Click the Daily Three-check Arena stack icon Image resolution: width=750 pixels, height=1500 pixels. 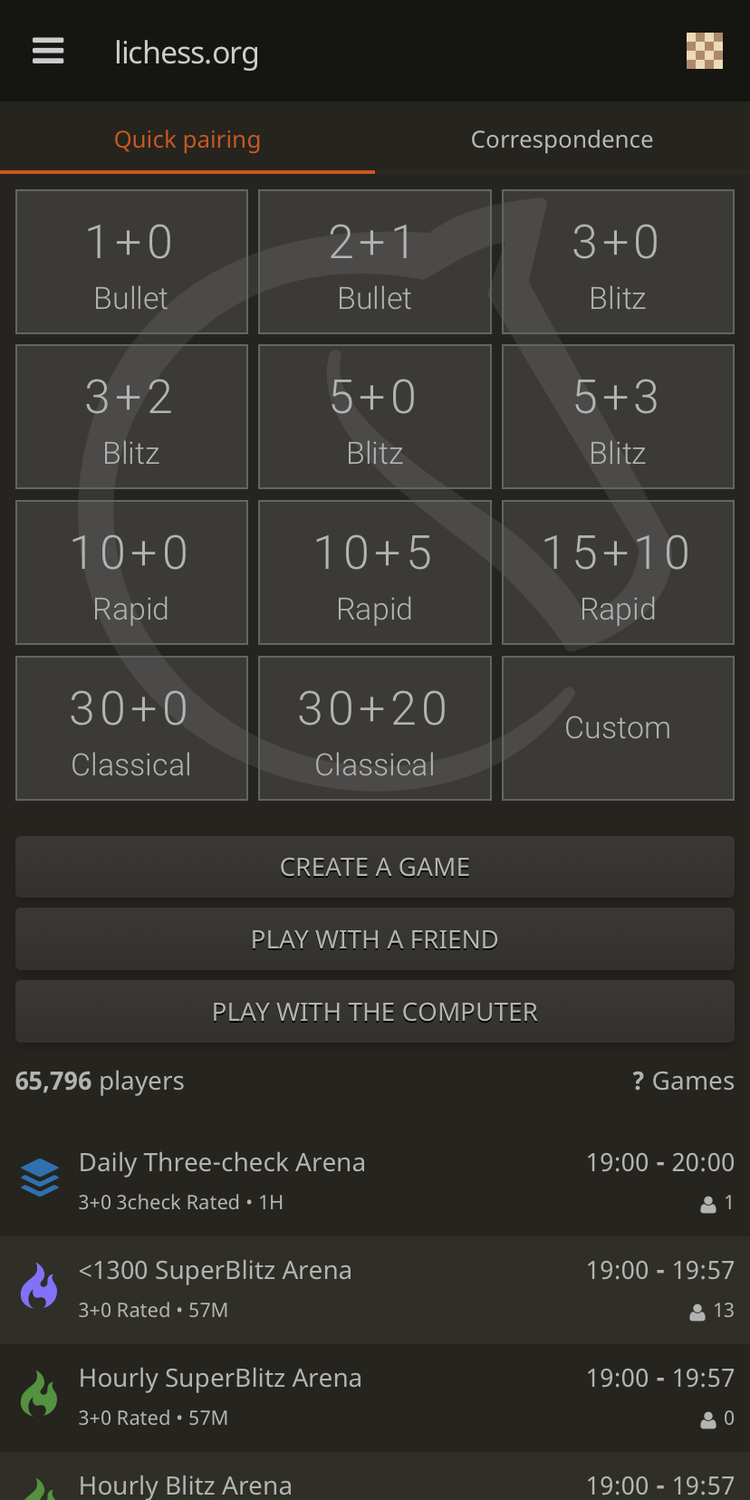coord(40,1179)
